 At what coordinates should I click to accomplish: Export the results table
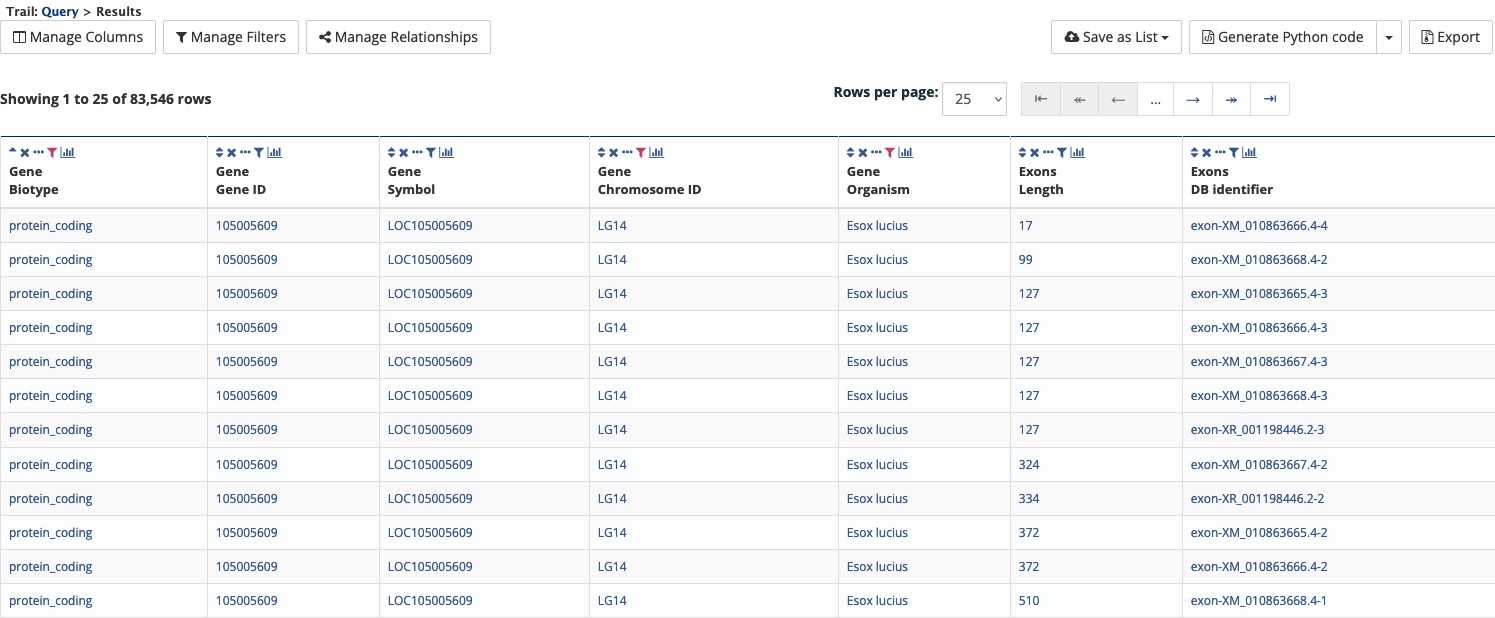(x=1451, y=37)
